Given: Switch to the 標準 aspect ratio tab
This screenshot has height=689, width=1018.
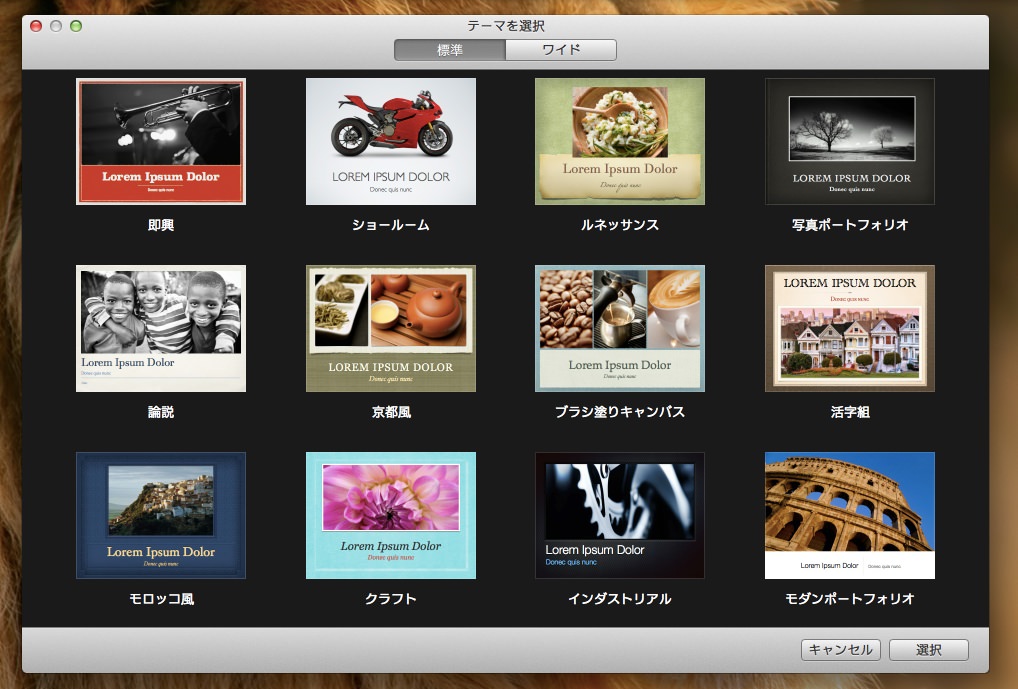Looking at the screenshot, I should [449, 50].
